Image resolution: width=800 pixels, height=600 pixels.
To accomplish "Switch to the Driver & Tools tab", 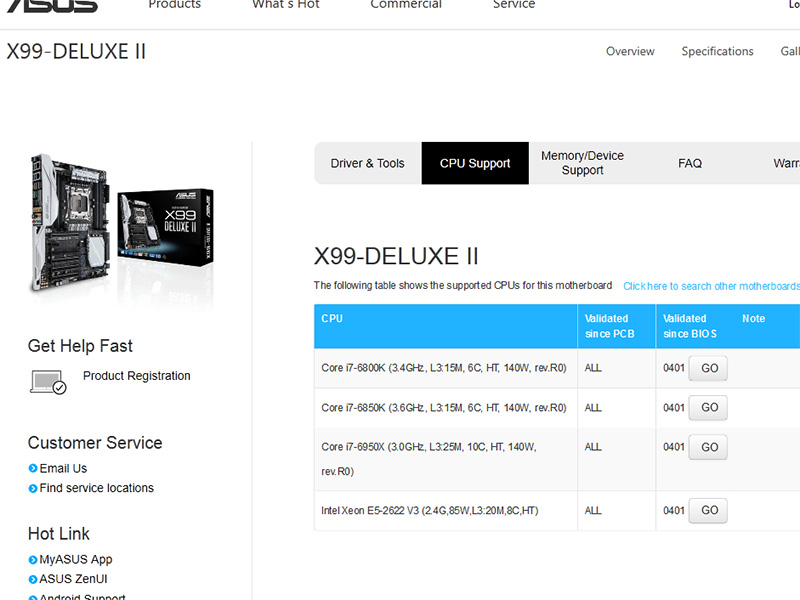I will pos(367,163).
